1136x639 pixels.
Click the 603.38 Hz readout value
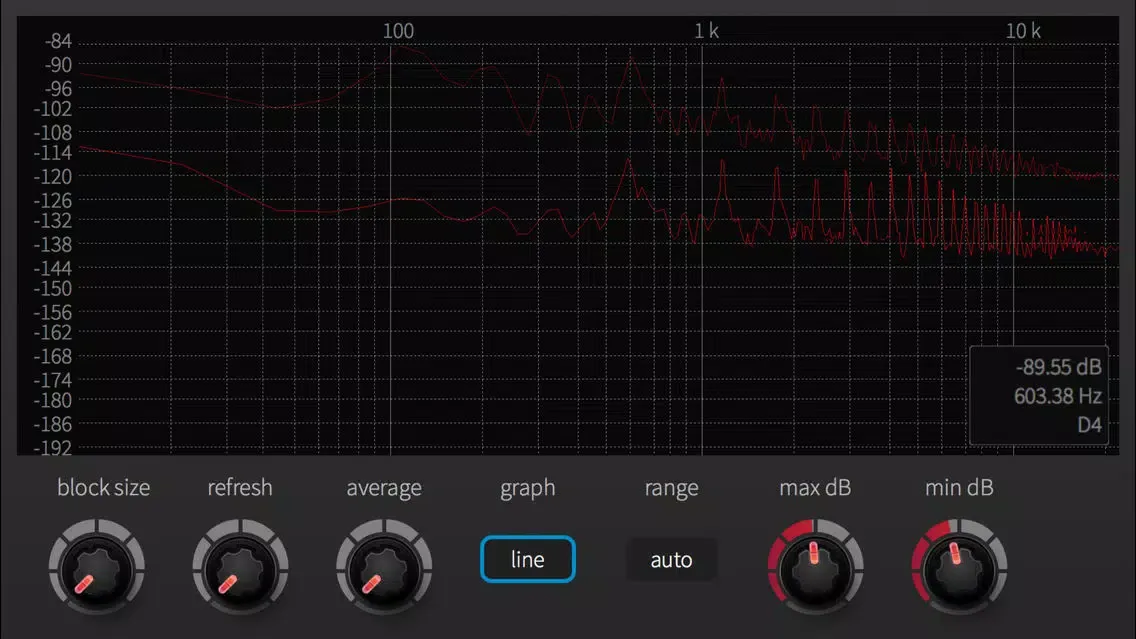click(x=1058, y=396)
